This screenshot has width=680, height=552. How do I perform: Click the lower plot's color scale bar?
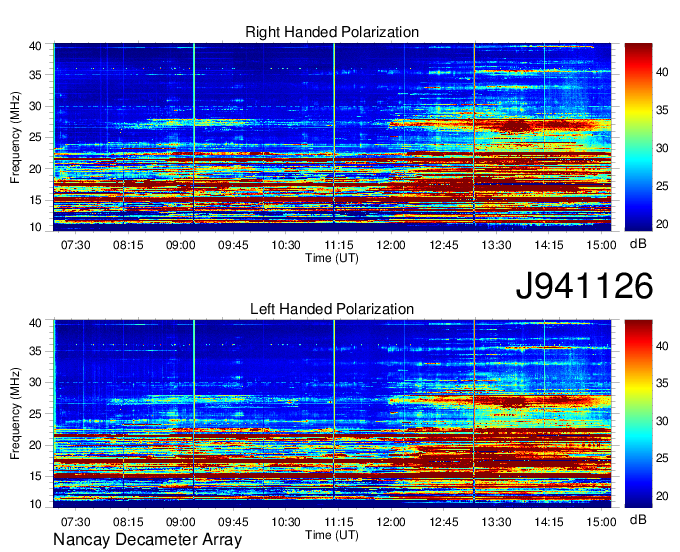pos(638,414)
